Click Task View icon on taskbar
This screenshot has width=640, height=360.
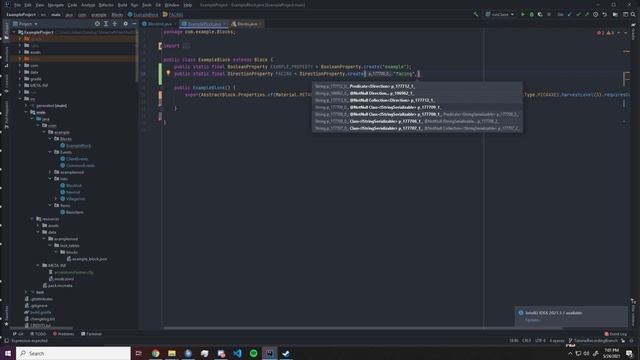139,353
